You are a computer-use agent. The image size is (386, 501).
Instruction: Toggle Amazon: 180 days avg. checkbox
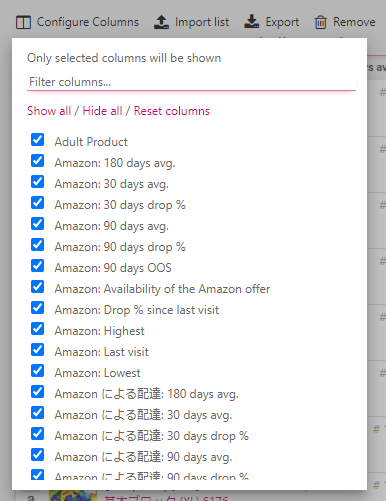point(37,161)
